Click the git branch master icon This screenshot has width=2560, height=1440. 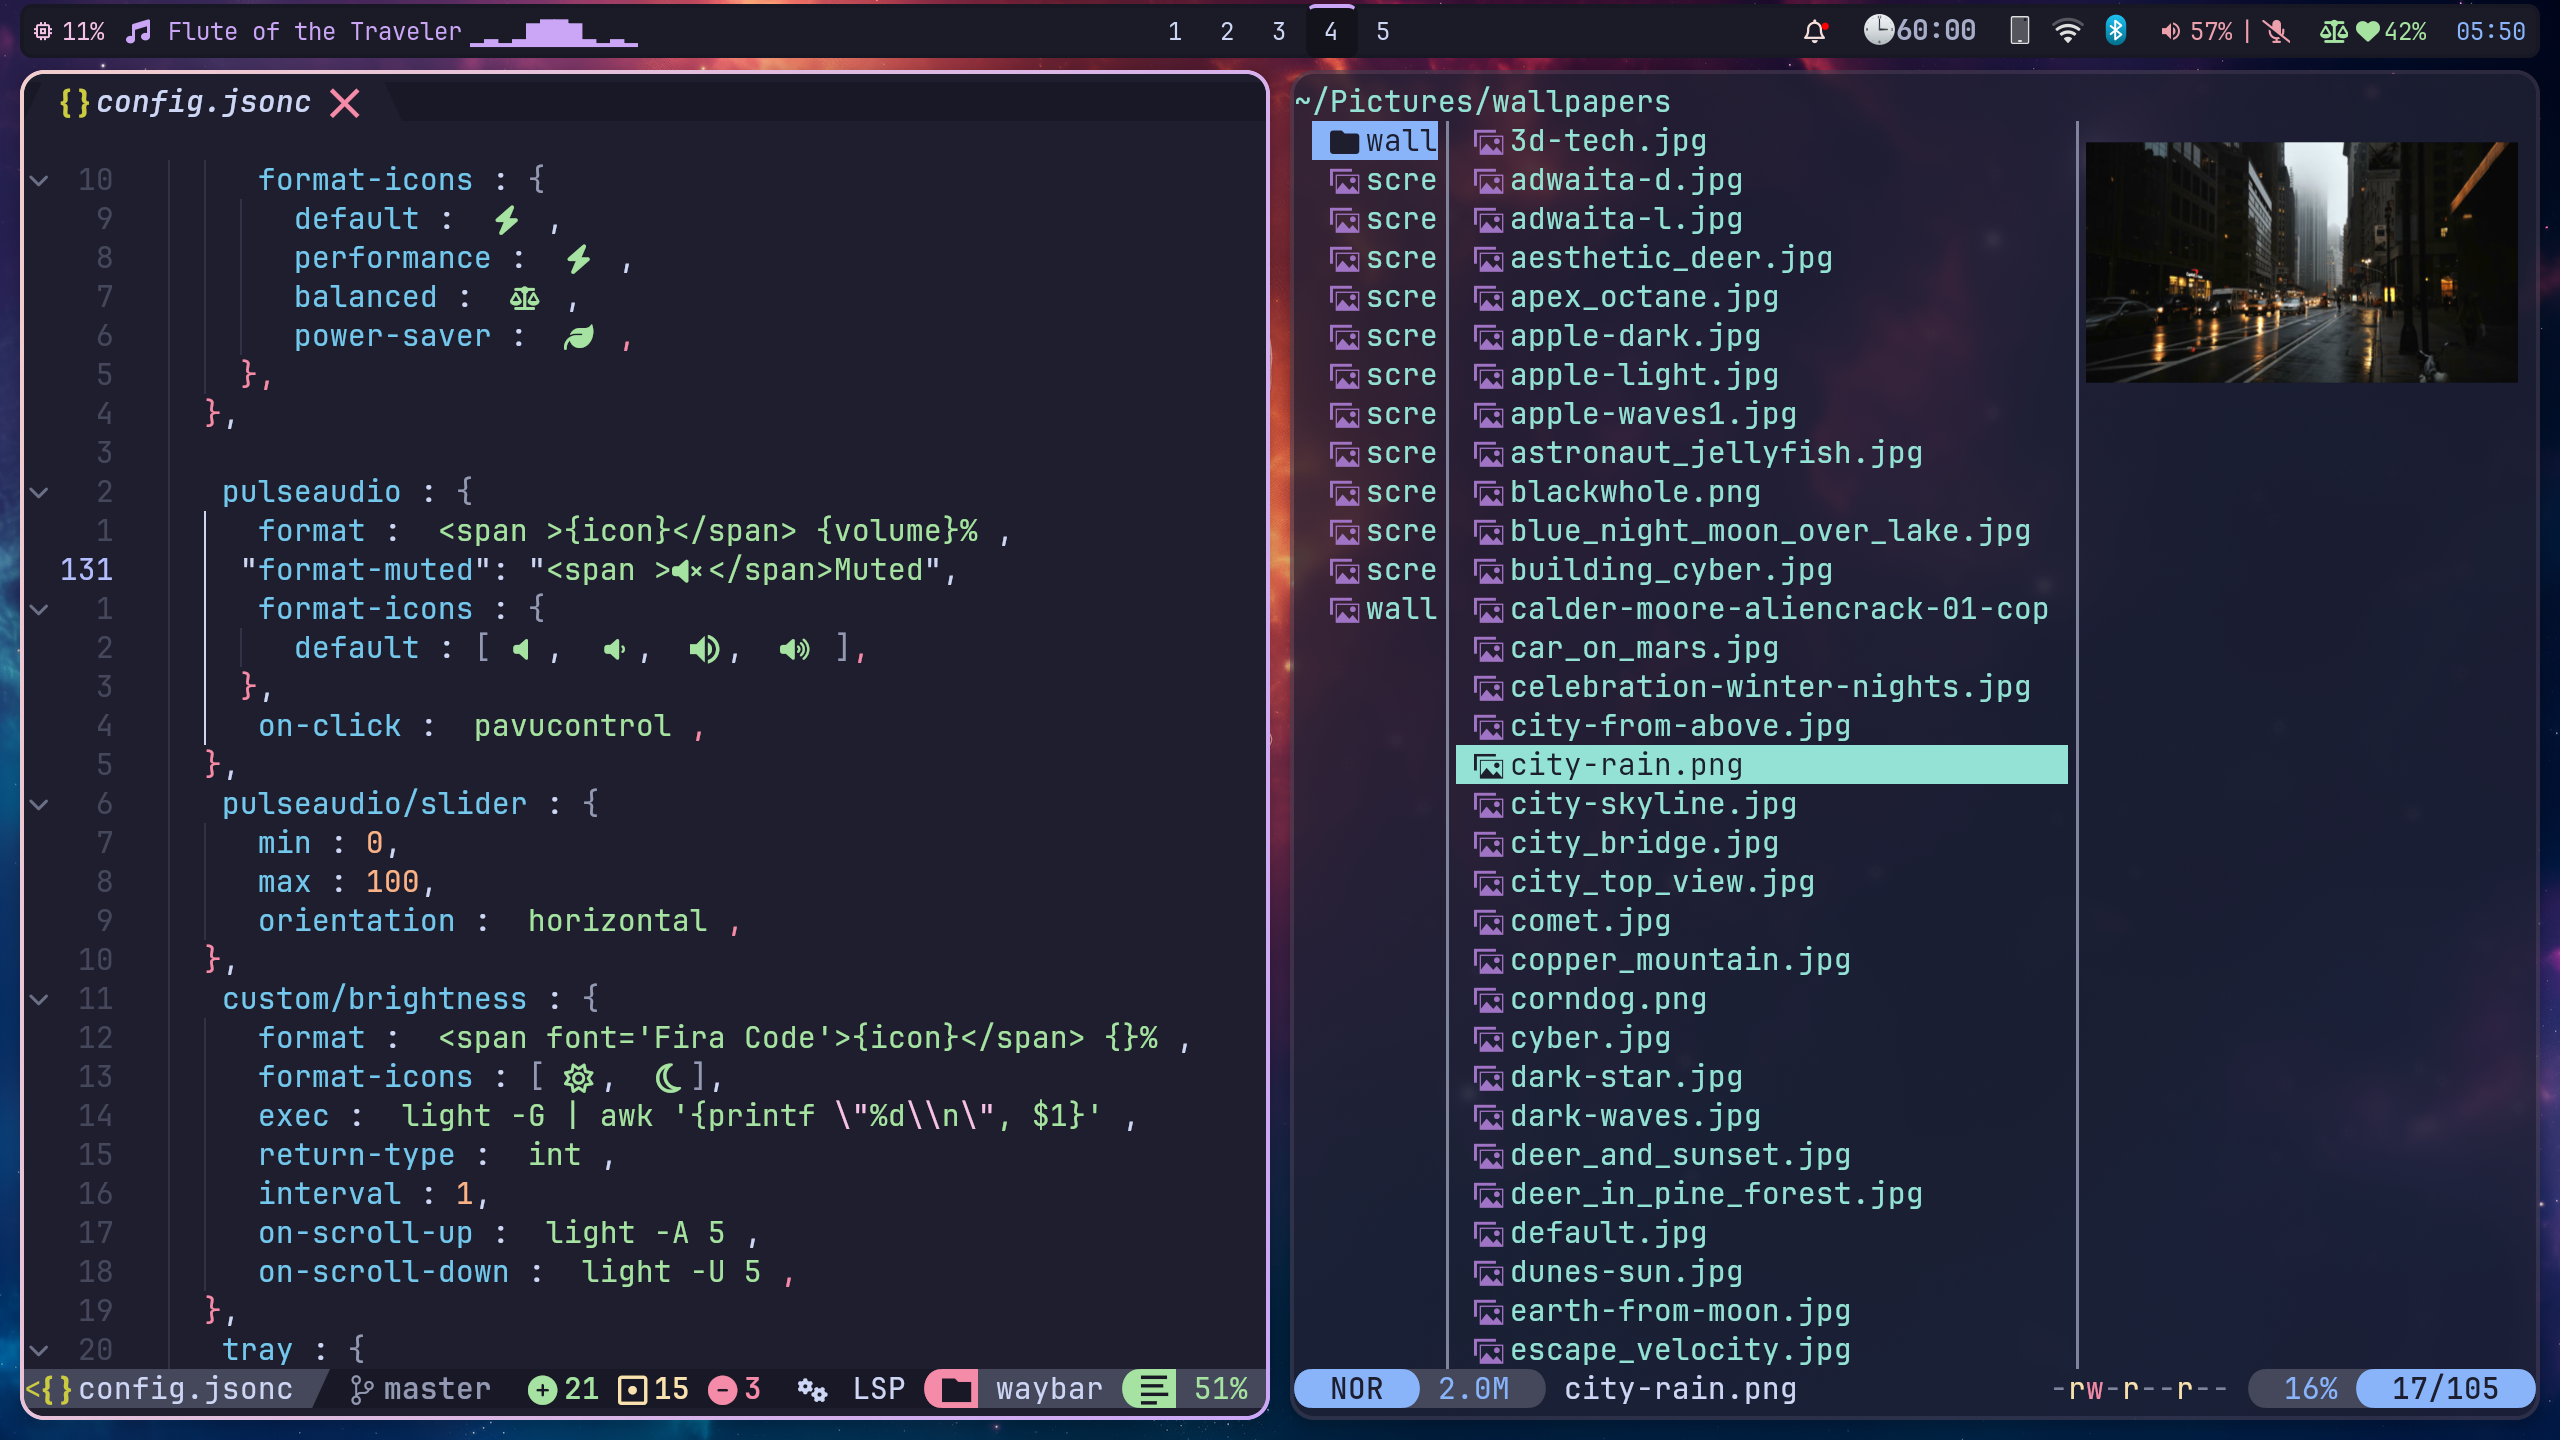pyautogui.click(x=361, y=1389)
